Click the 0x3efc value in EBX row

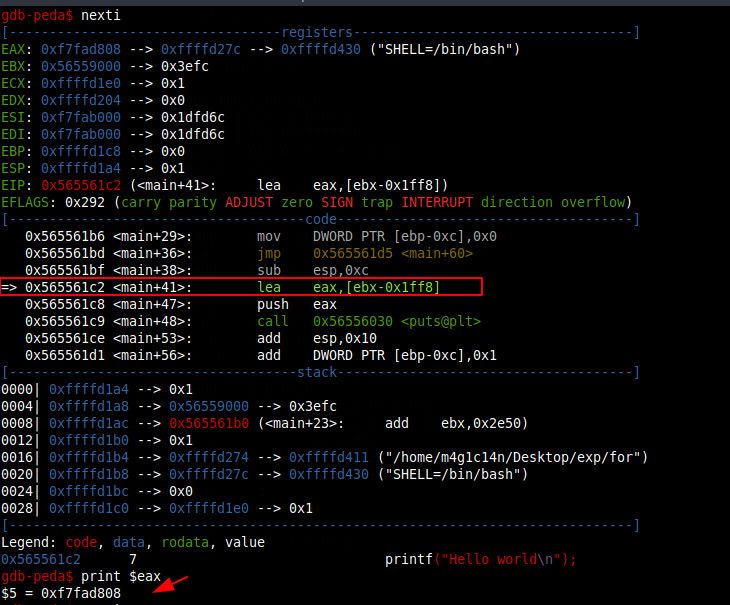[184, 67]
